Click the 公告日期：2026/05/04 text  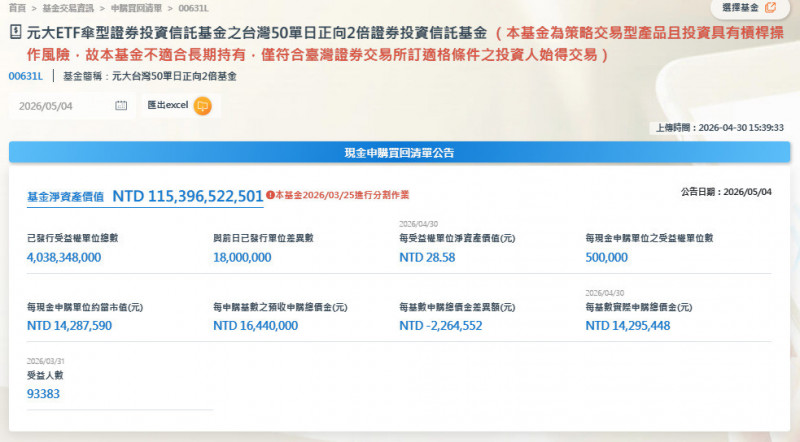pos(726,192)
